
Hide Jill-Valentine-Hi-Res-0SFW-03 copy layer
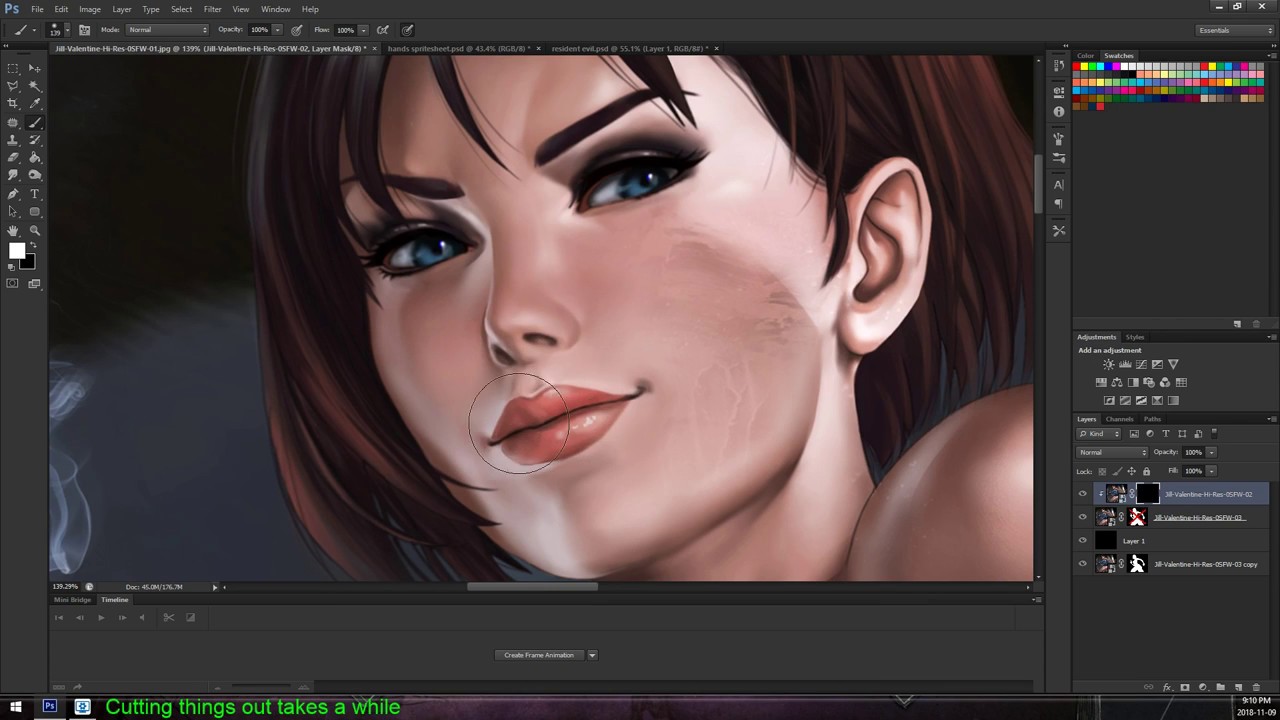[1082, 564]
